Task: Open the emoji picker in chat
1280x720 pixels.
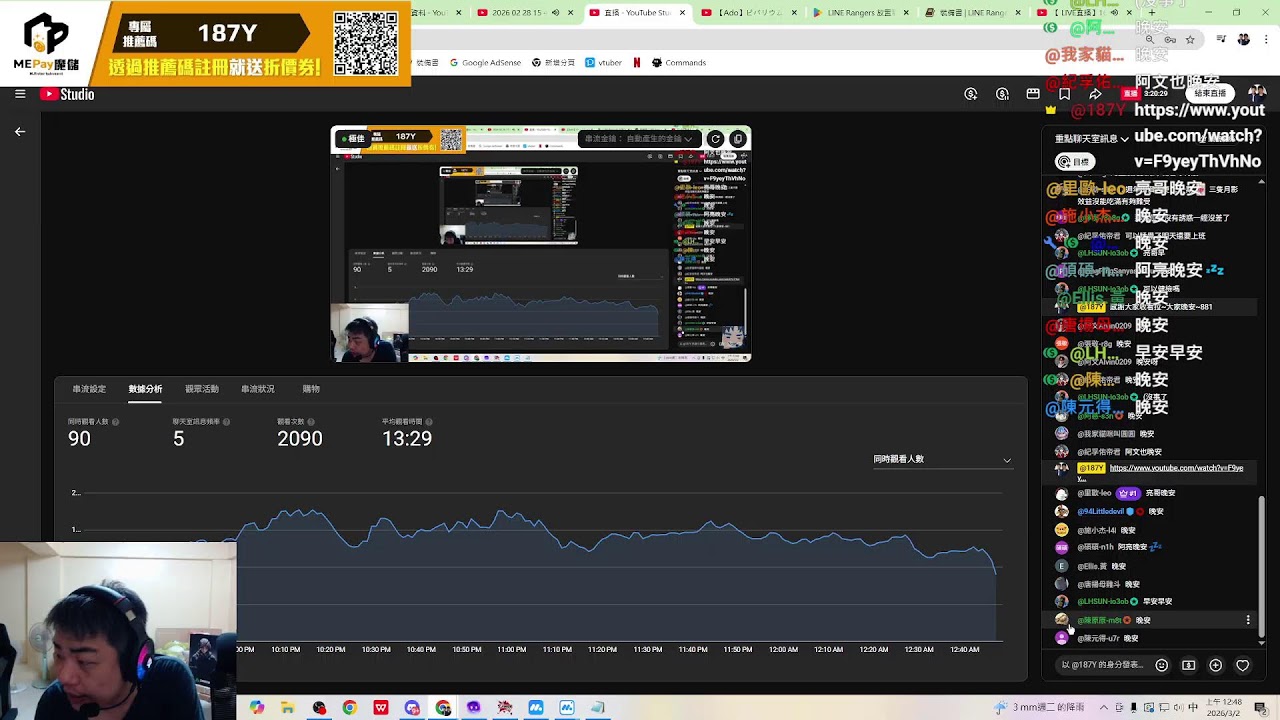Action: pos(1161,665)
